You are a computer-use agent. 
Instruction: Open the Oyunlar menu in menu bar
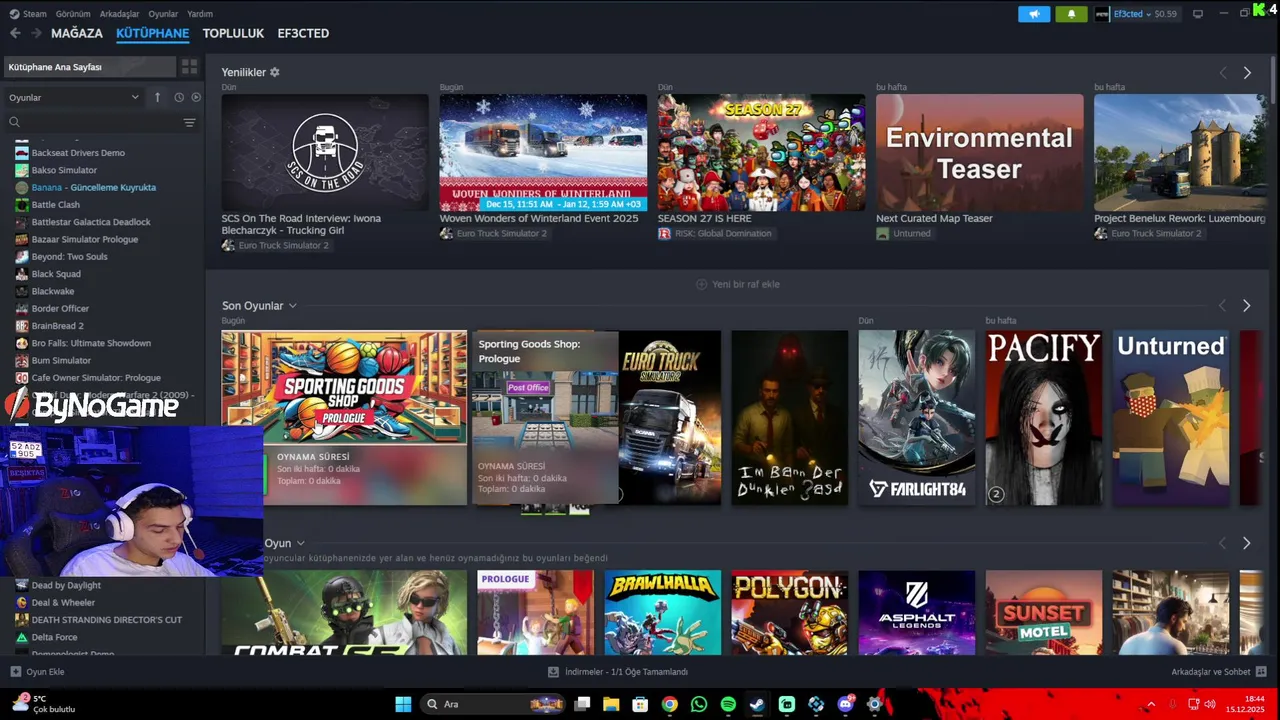pyautogui.click(x=163, y=14)
